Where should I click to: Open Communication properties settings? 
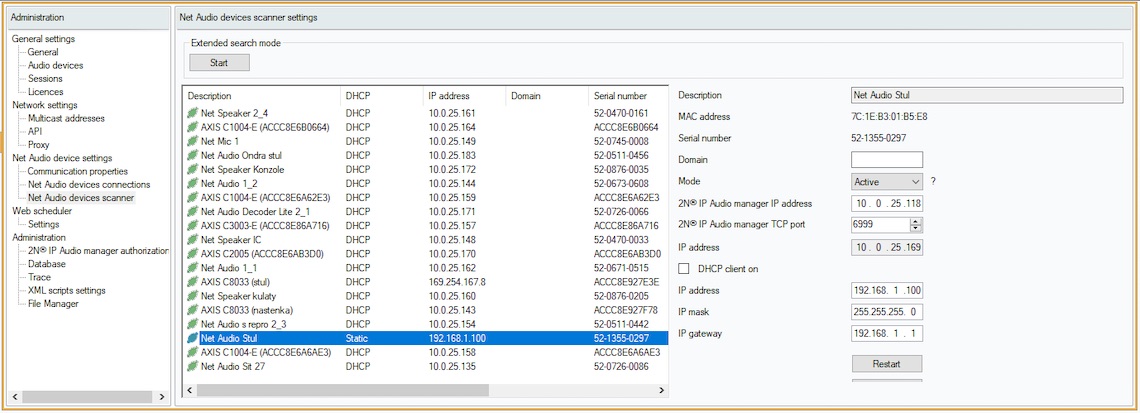(x=78, y=172)
